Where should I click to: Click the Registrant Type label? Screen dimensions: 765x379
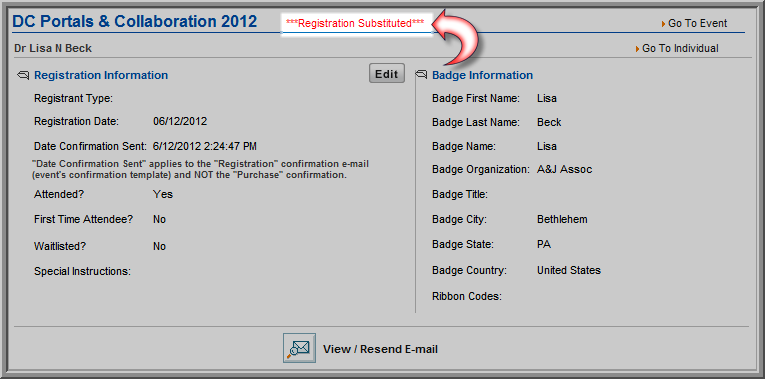73,99
